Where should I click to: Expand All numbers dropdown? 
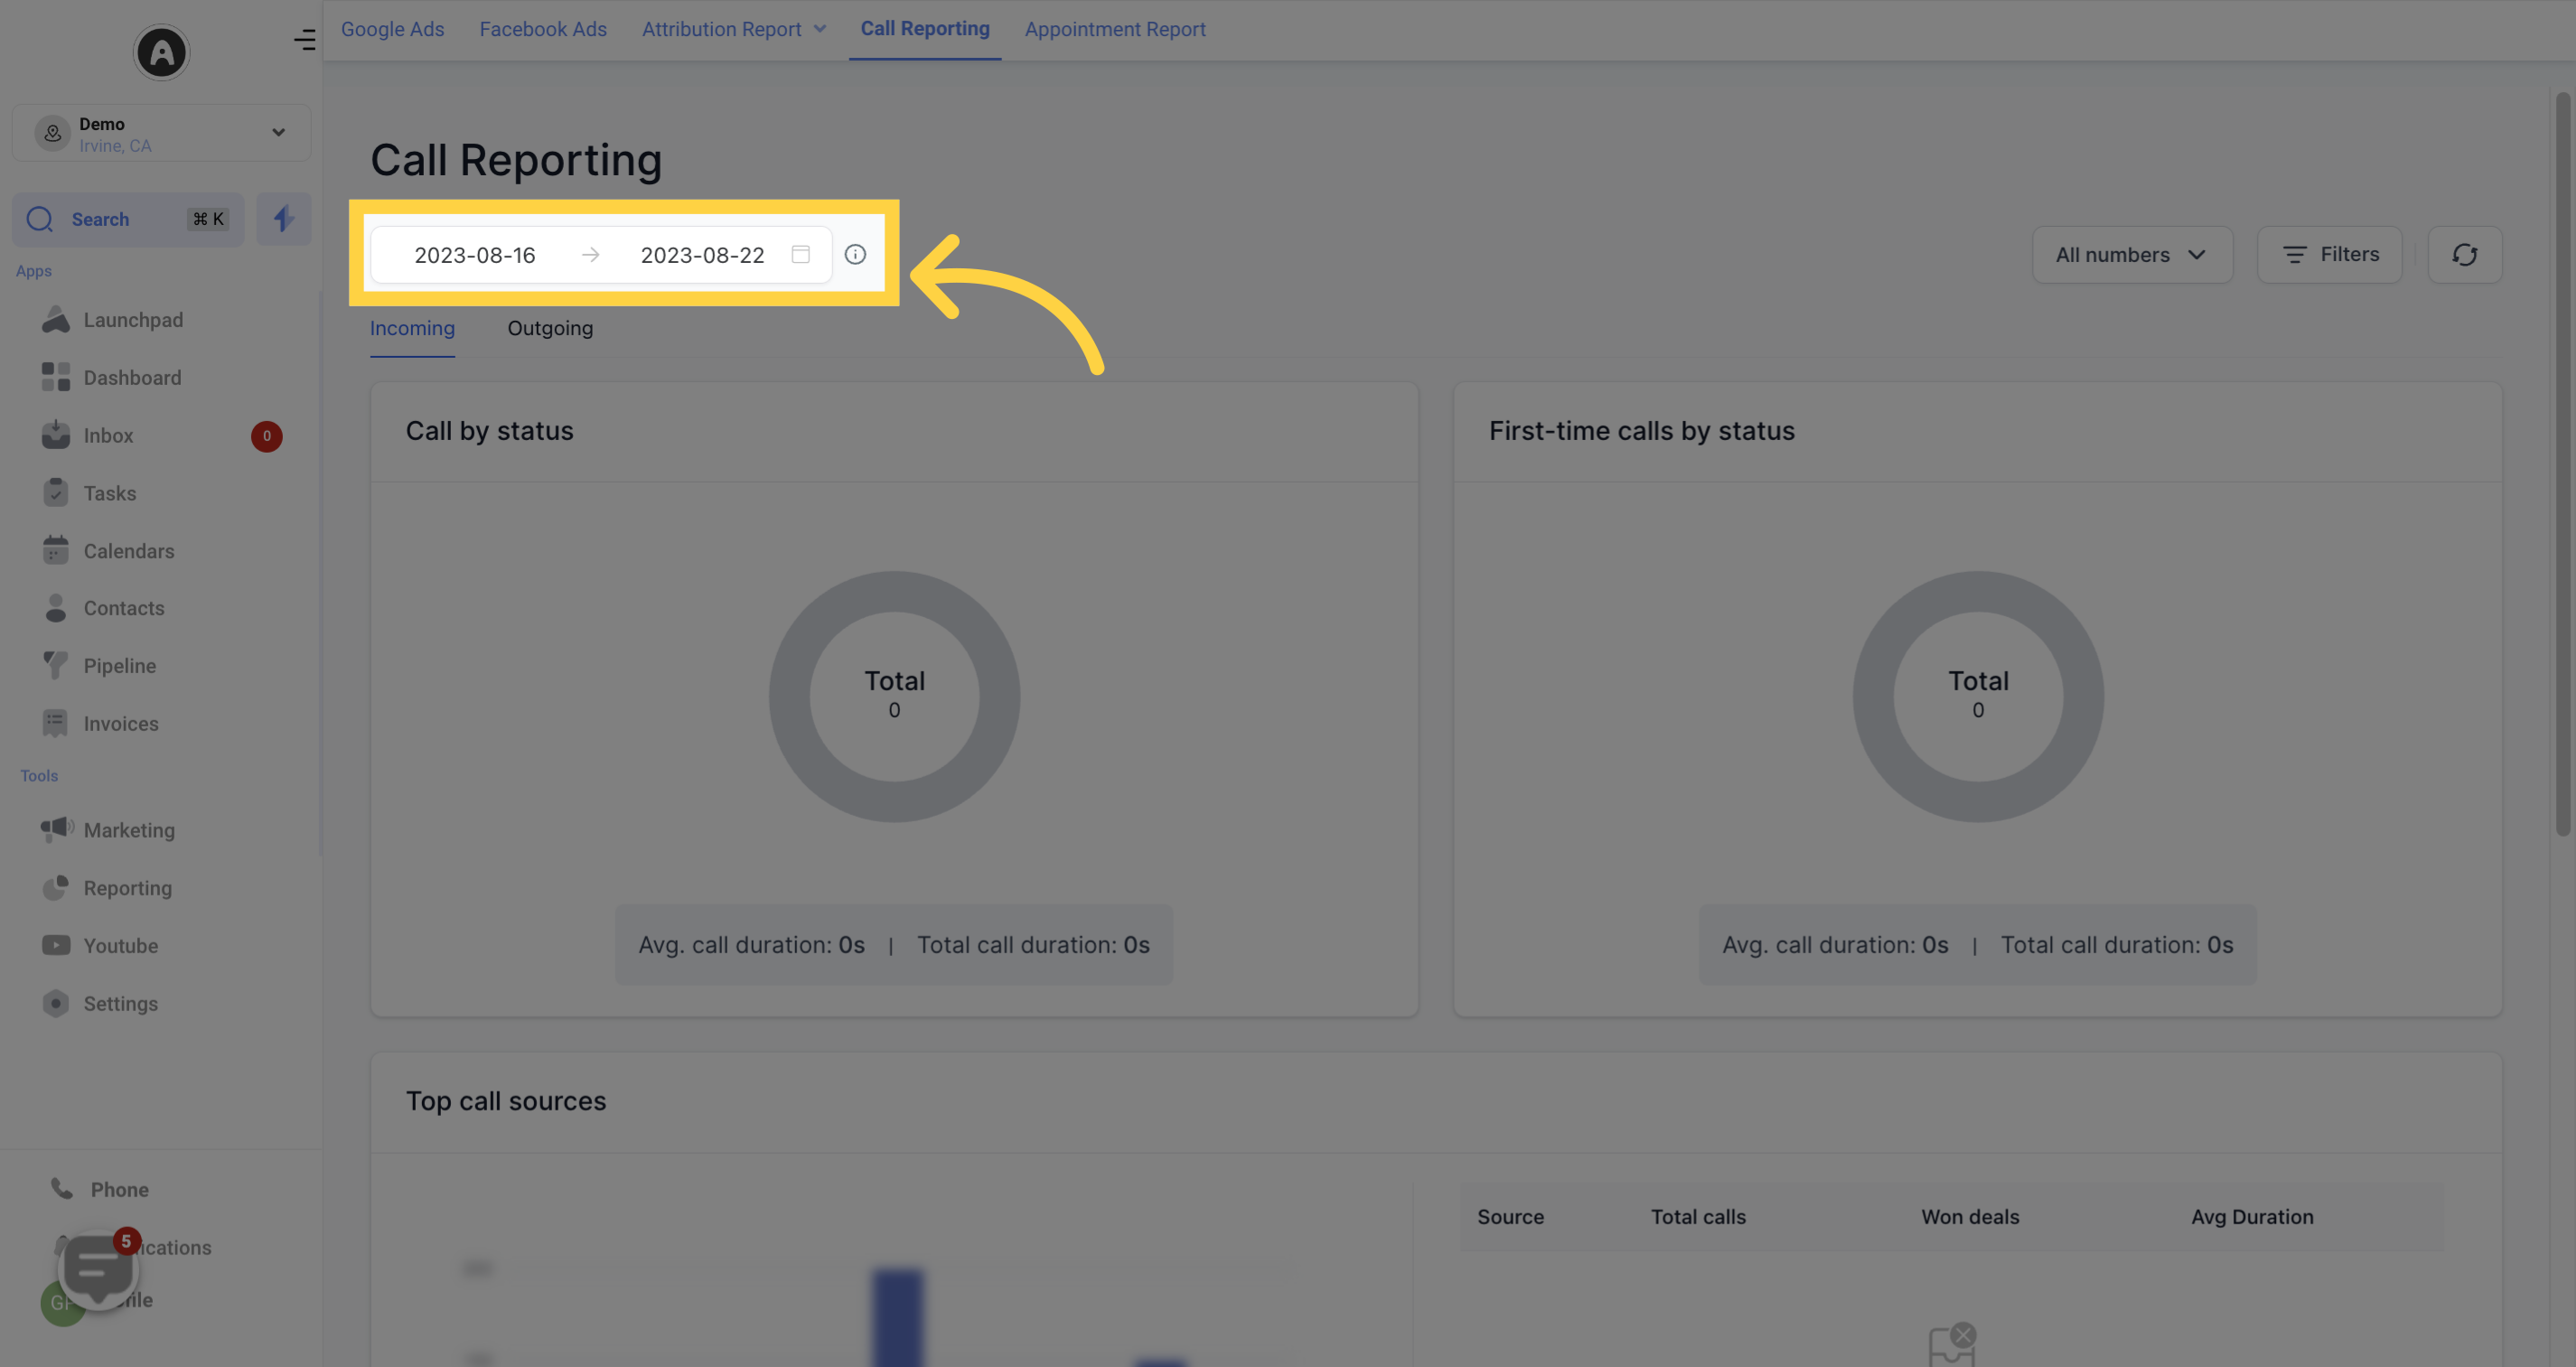2130,254
